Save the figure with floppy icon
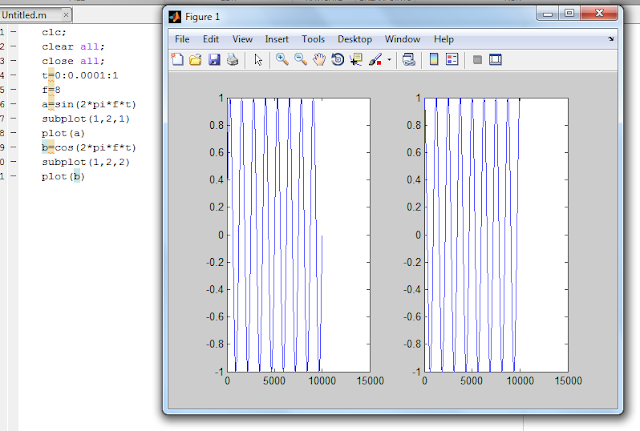The image size is (640, 431). 214,60
